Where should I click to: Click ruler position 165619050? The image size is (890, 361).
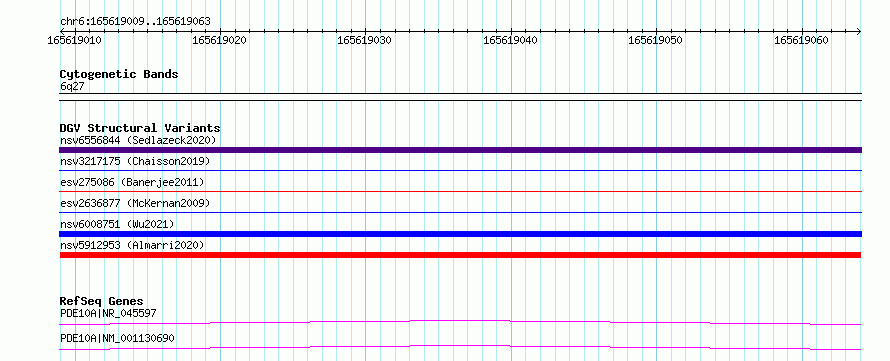coord(656,41)
